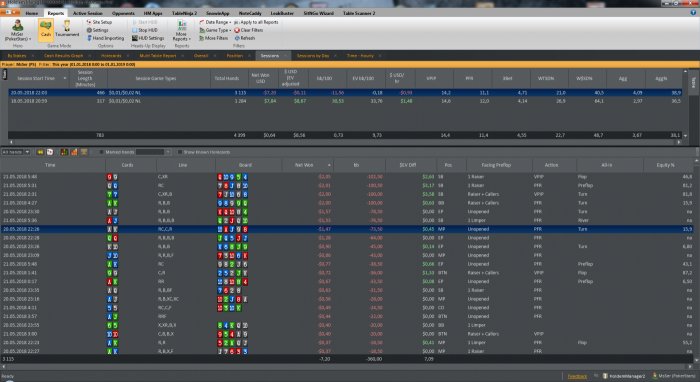The image size is (700, 382).
Task: Expand the All hands dropdown
Action: (16, 152)
